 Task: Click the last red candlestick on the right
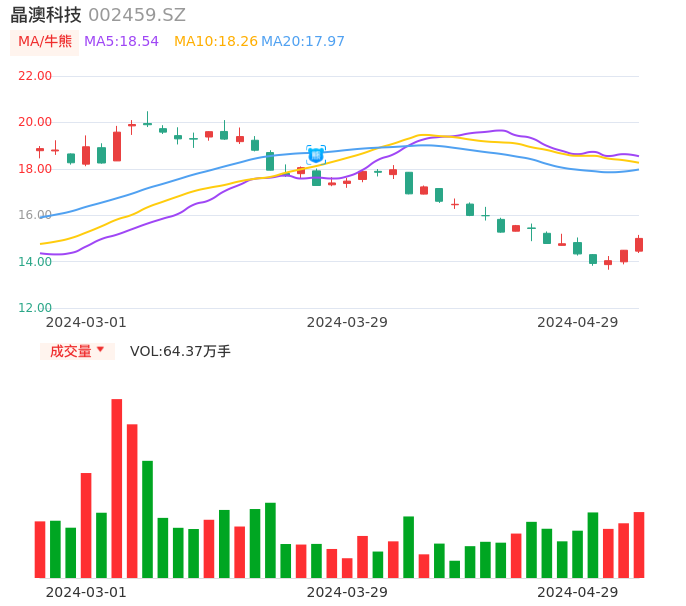(639, 245)
